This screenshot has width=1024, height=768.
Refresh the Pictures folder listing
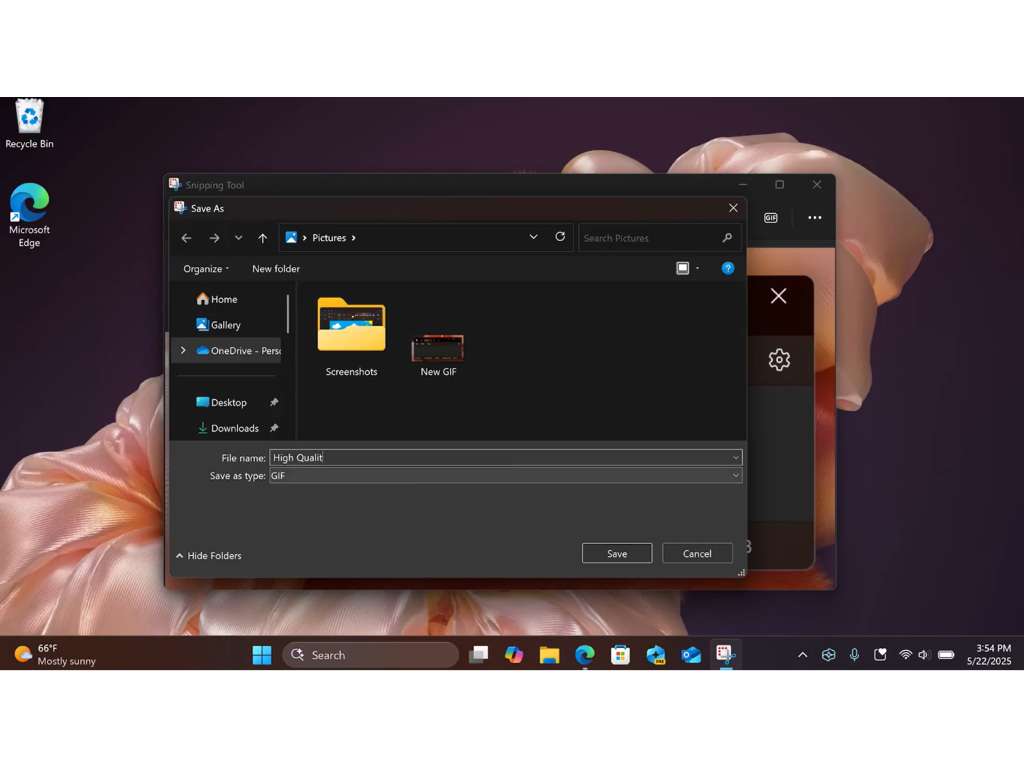(x=560, y=237)
